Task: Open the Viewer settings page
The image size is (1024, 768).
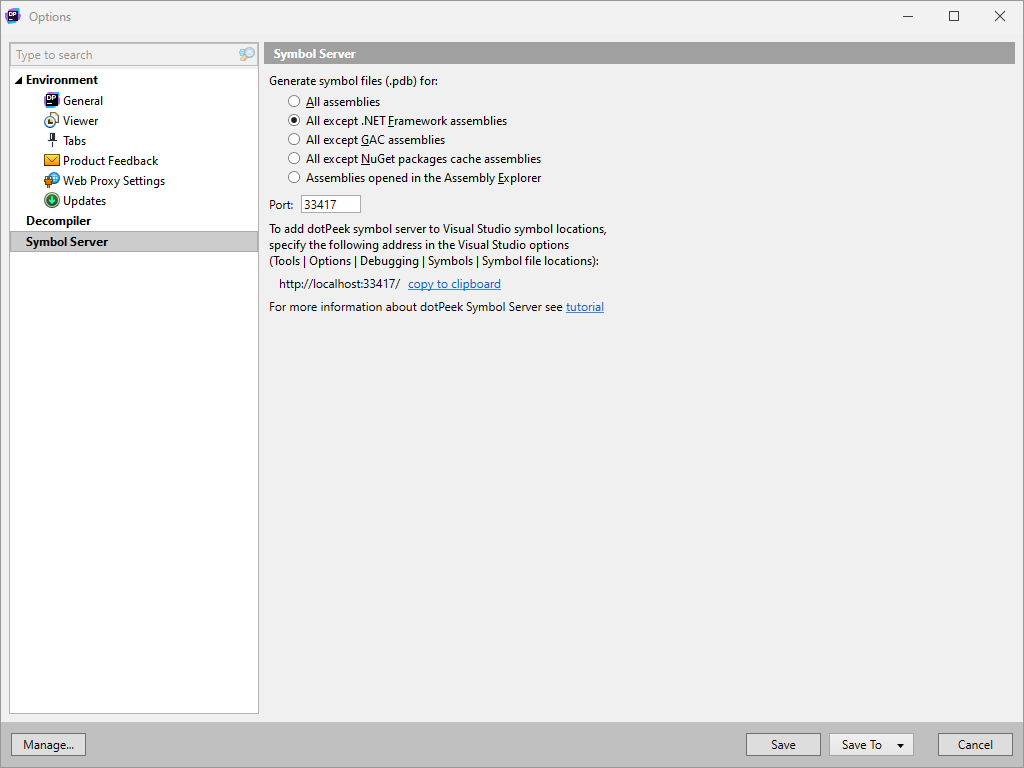Action: (80, 121)
